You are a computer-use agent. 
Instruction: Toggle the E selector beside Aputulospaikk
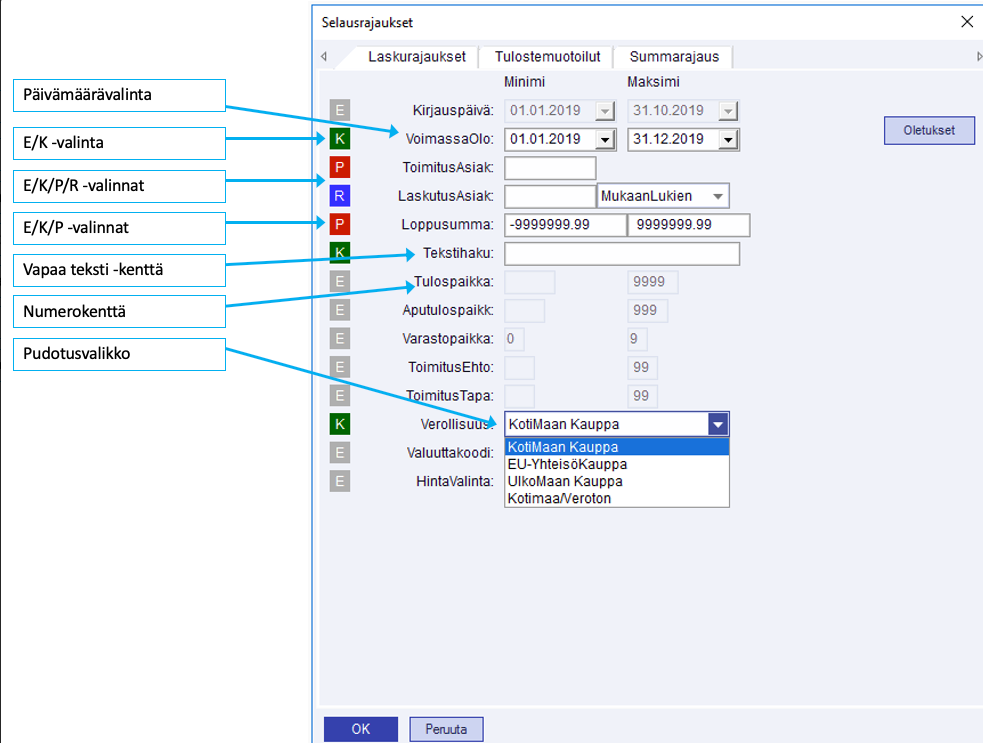pos(340,310)
